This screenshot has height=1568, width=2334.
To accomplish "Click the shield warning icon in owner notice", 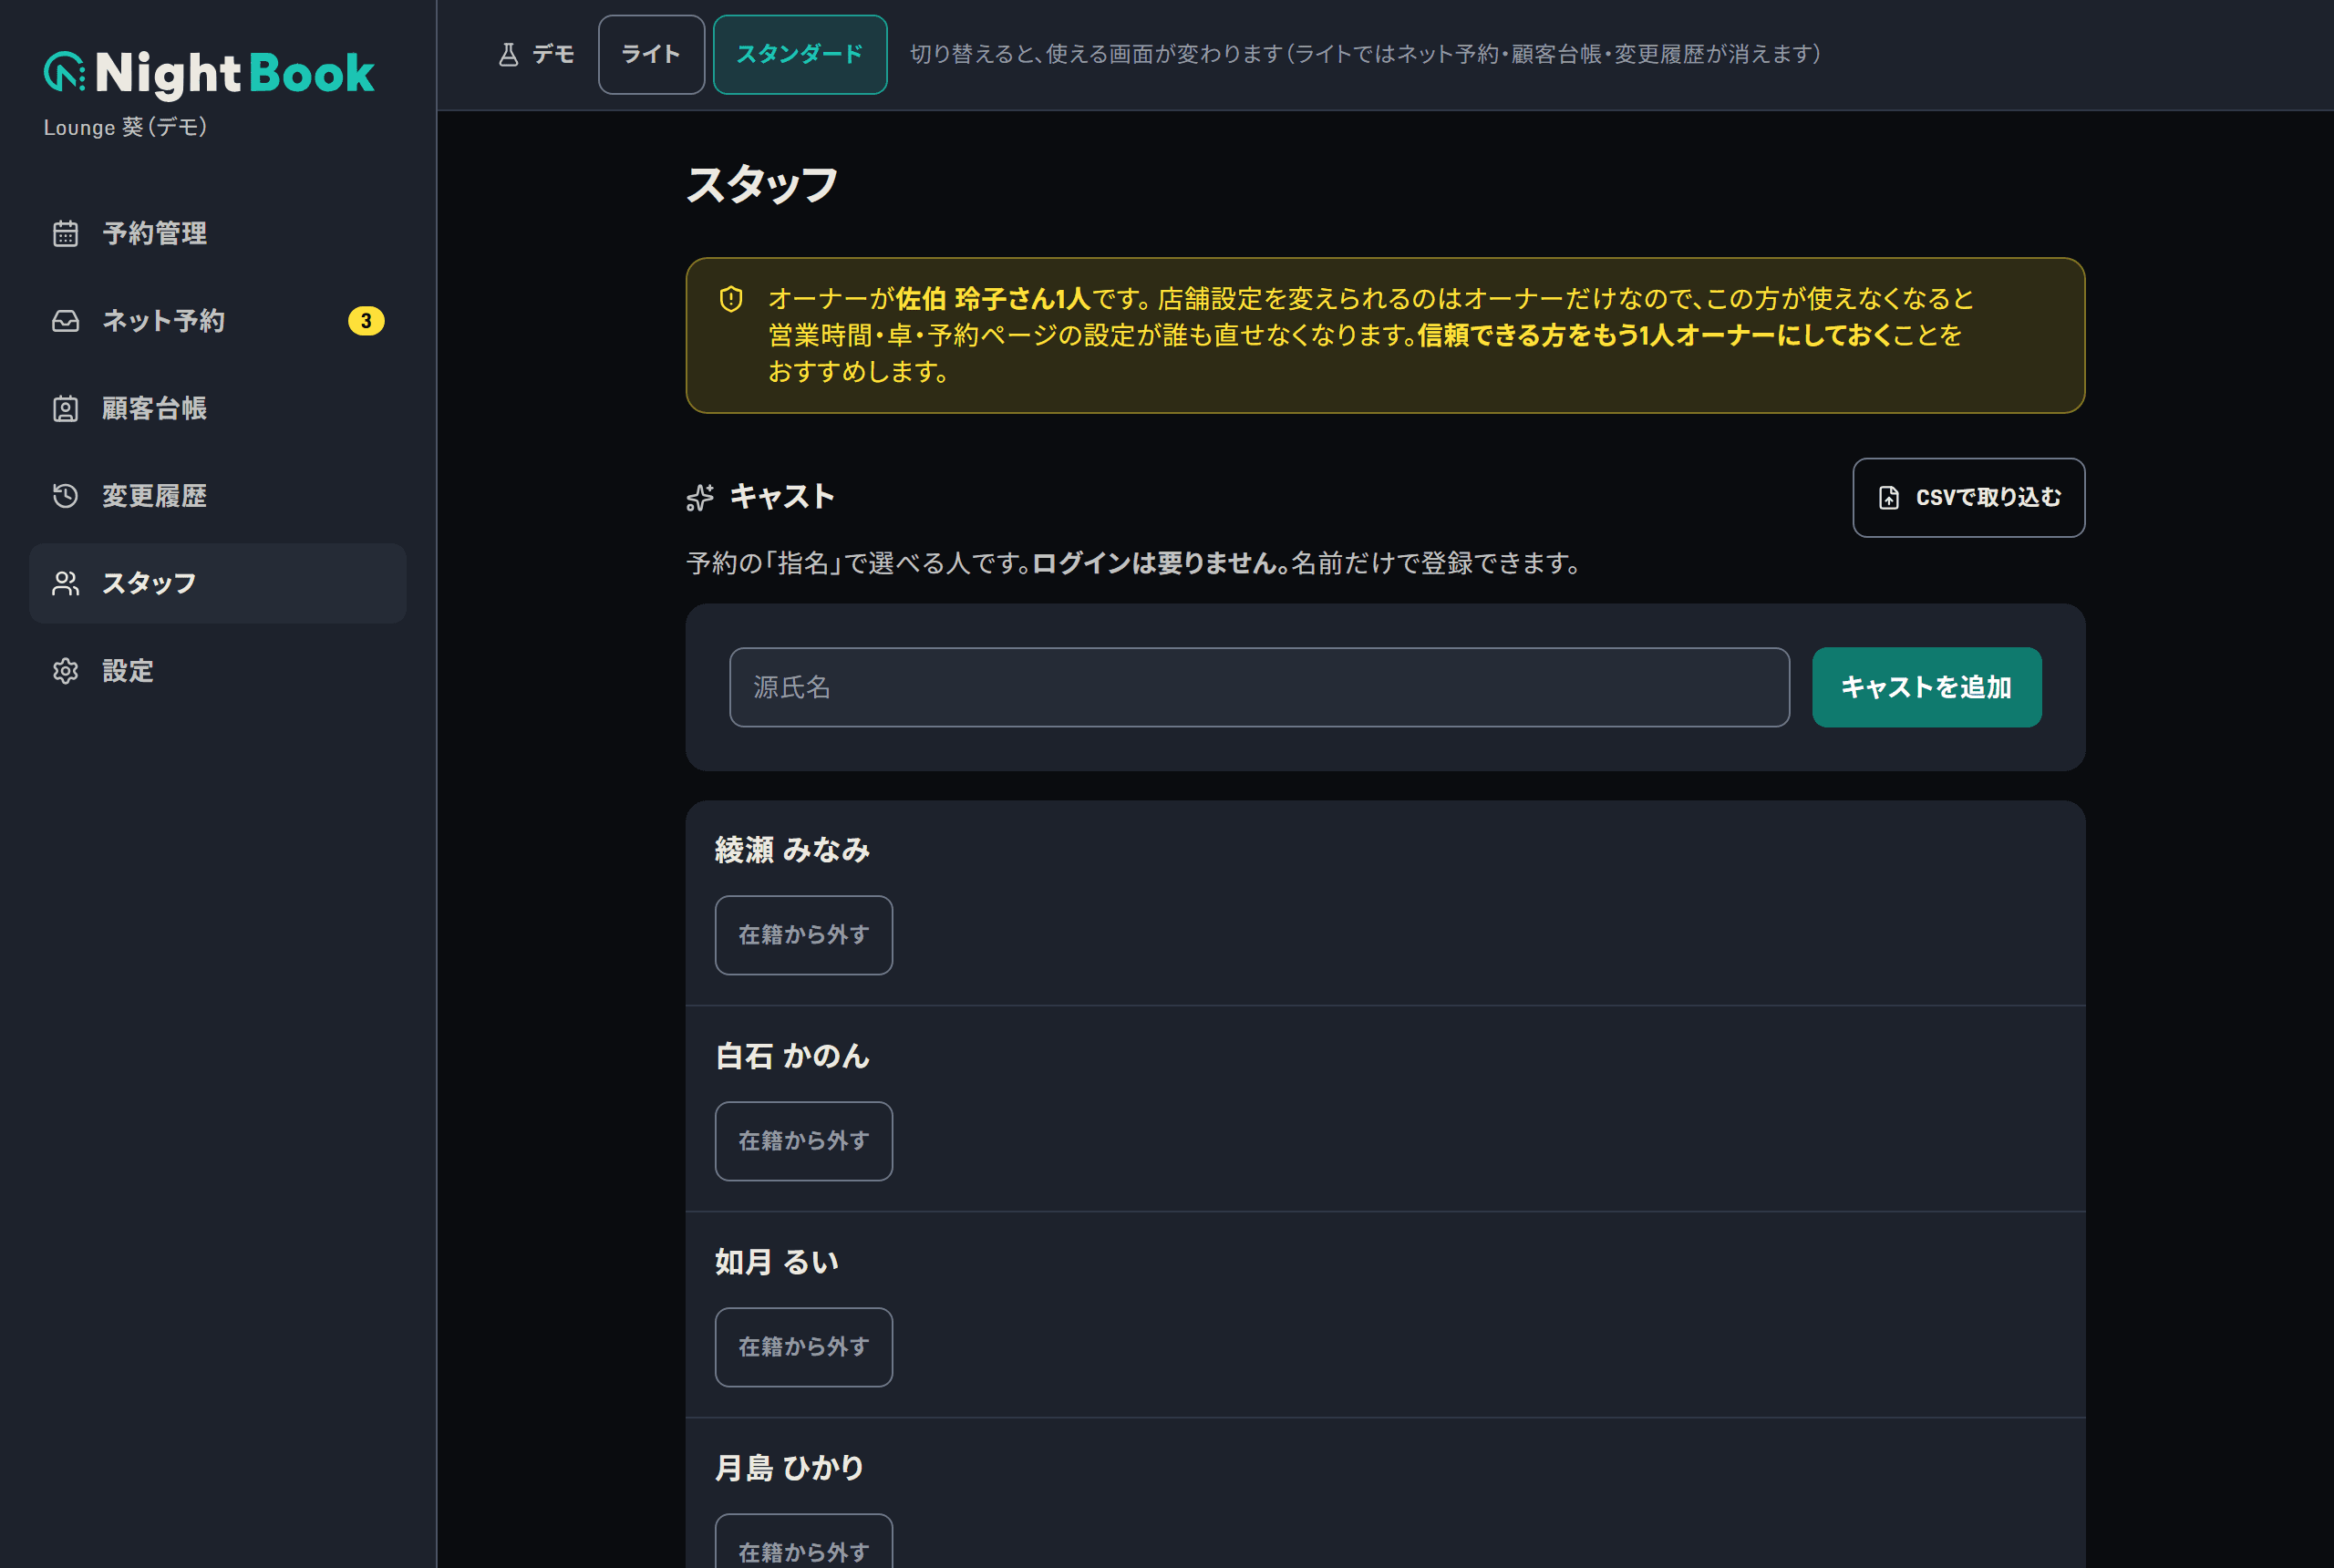I will pos(731,299).
